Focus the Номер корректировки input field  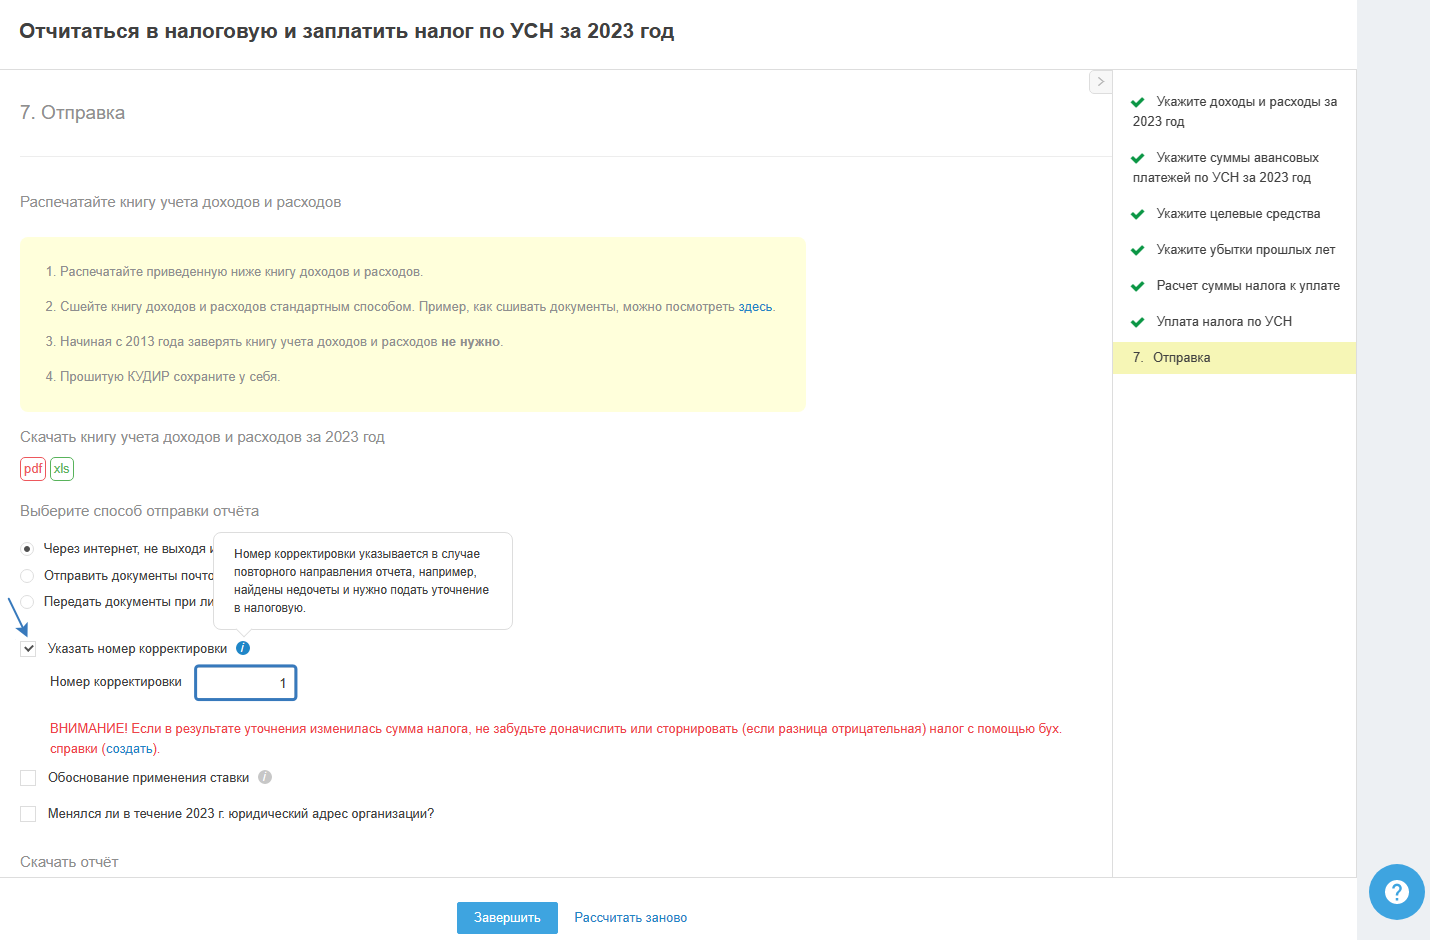246,683
